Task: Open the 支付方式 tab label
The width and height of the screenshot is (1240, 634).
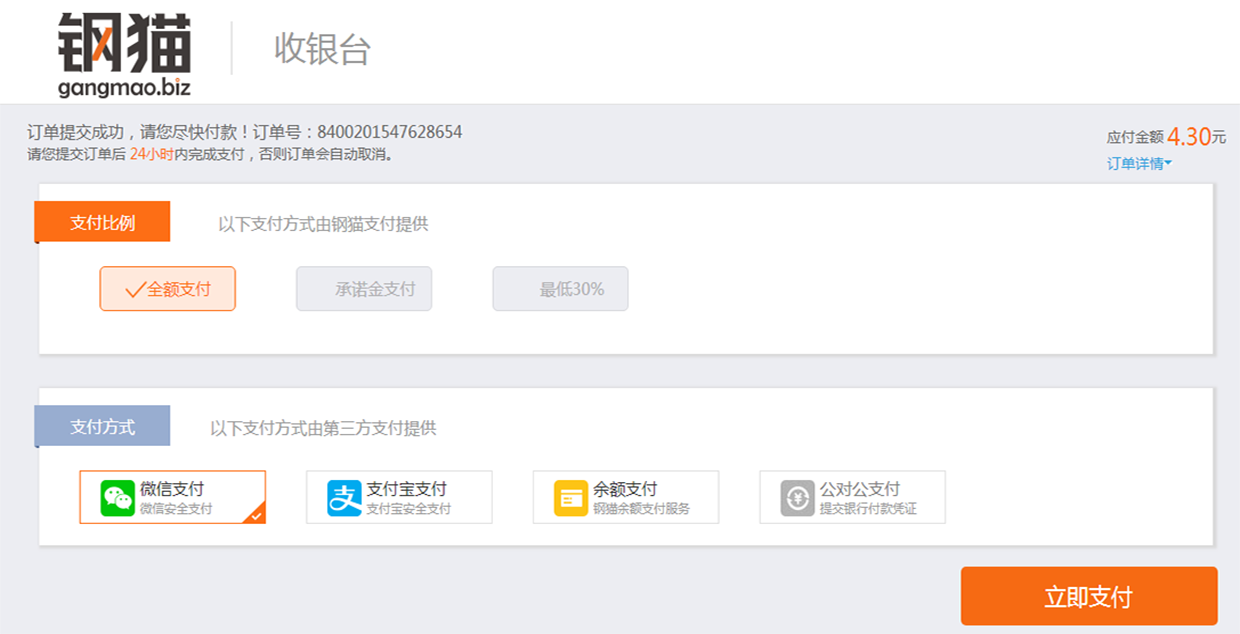Action: pos(102,426)
